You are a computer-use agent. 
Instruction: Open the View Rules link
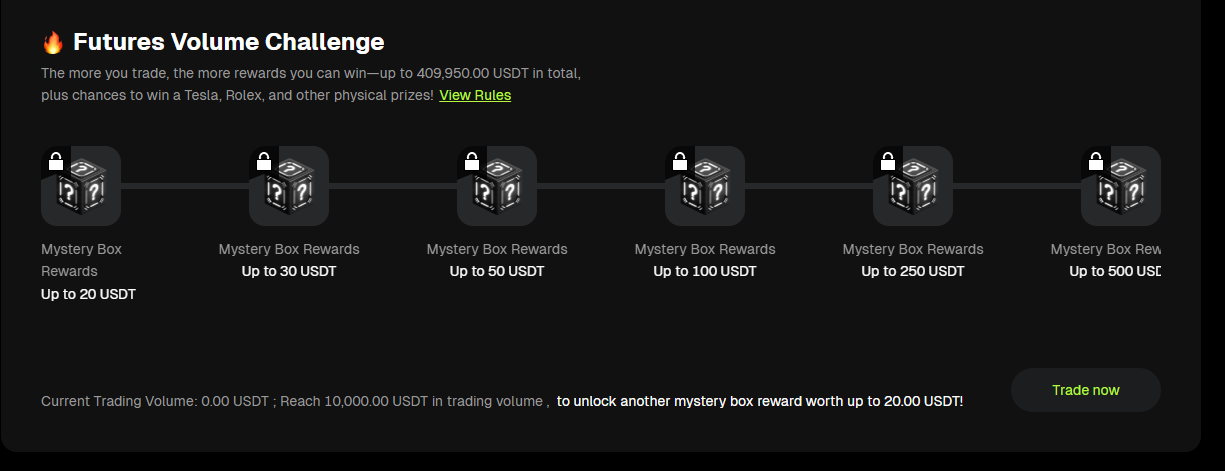[x=475, y=95]
